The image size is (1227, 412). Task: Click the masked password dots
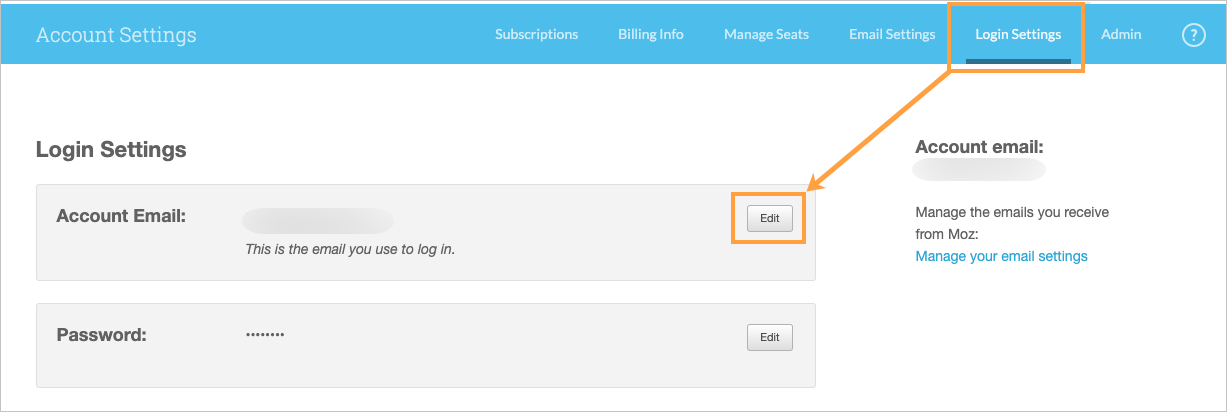click(x=265, y=334)
